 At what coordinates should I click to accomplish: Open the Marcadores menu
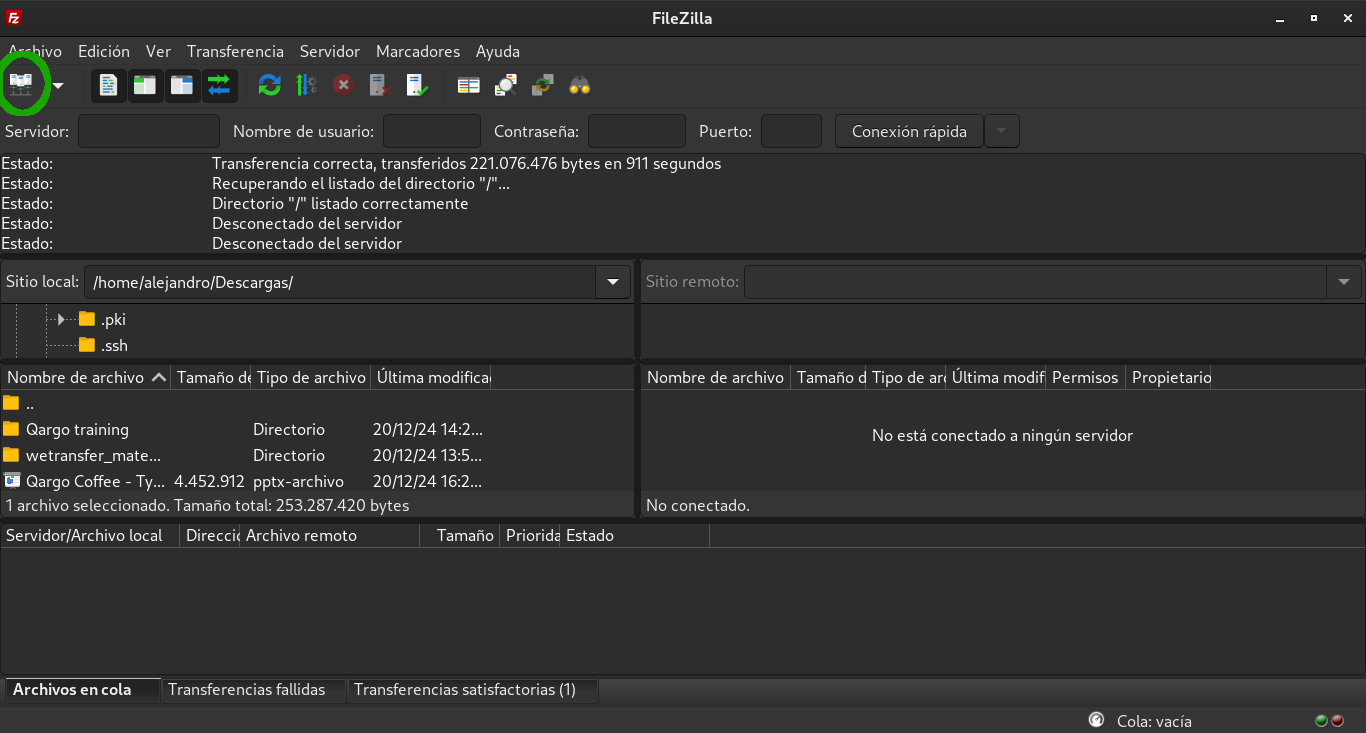coord(418,51)
